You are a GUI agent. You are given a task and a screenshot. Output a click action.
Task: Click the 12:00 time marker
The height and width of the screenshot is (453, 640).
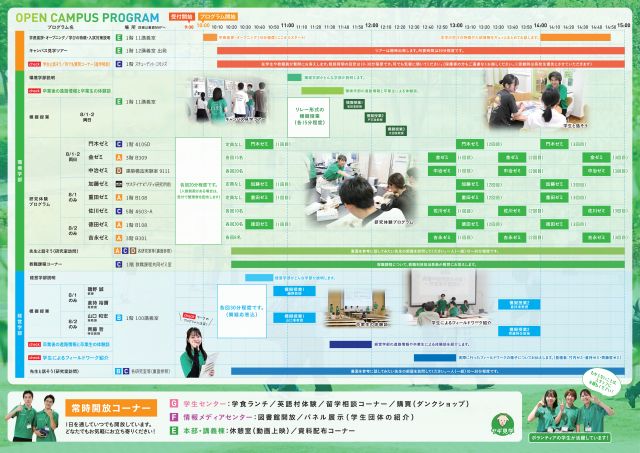[371, 25]
